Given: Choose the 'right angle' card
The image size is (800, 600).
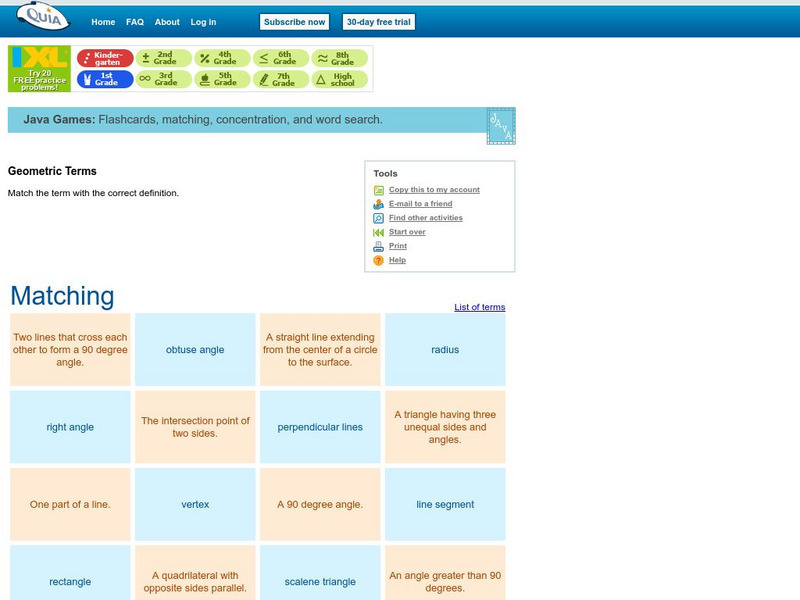Looking at the screenshot, I should [70, 427].
